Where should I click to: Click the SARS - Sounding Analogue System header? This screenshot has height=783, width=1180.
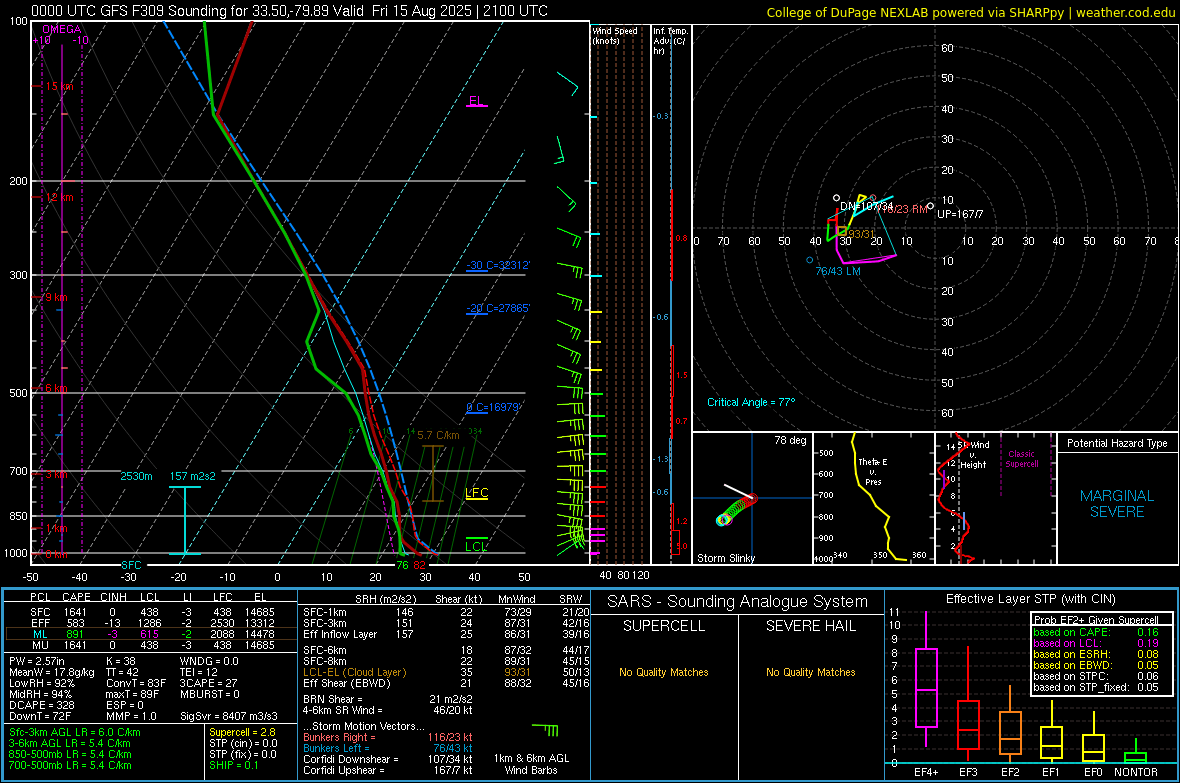738,602
